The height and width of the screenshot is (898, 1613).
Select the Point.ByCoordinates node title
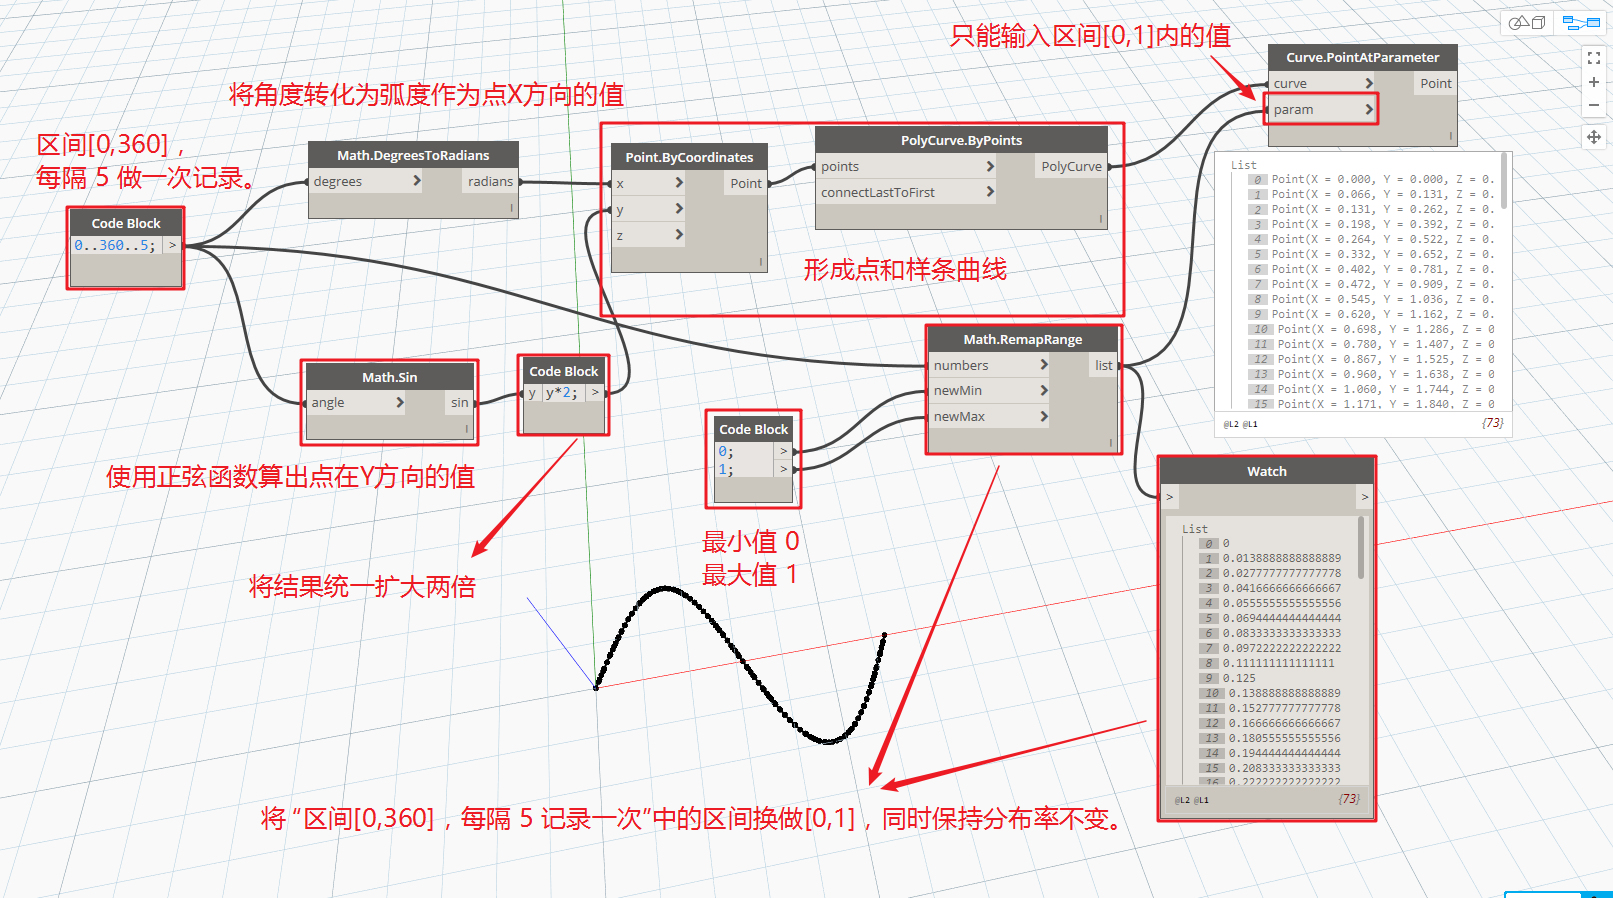(689, 157)
